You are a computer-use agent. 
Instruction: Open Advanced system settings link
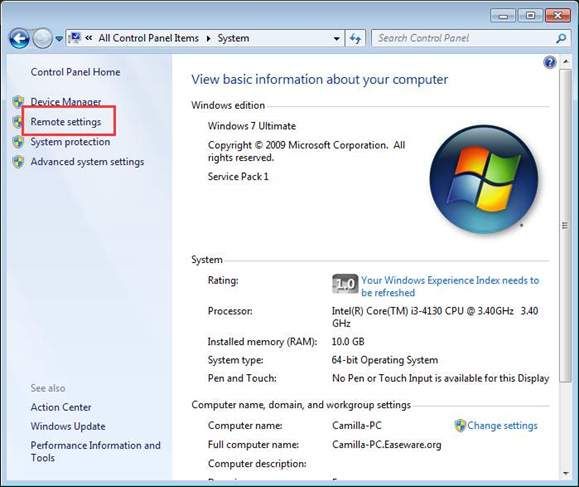pyautogui.click(x=87, y=162)
